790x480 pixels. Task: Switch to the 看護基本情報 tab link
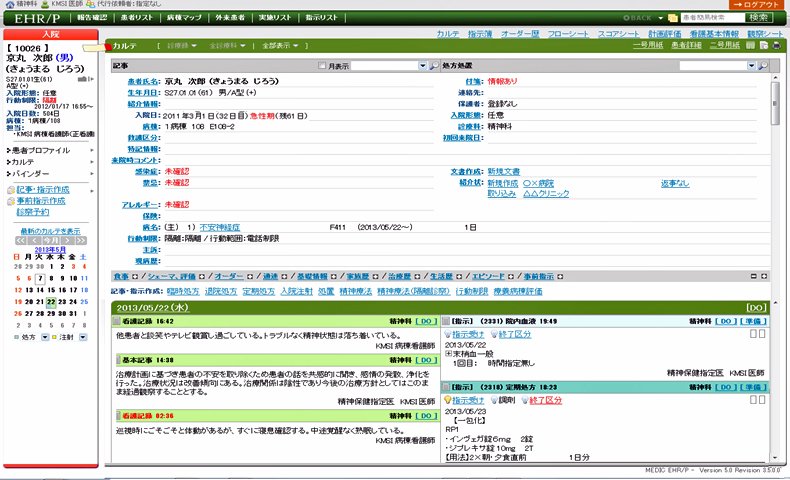coord(714,34)
